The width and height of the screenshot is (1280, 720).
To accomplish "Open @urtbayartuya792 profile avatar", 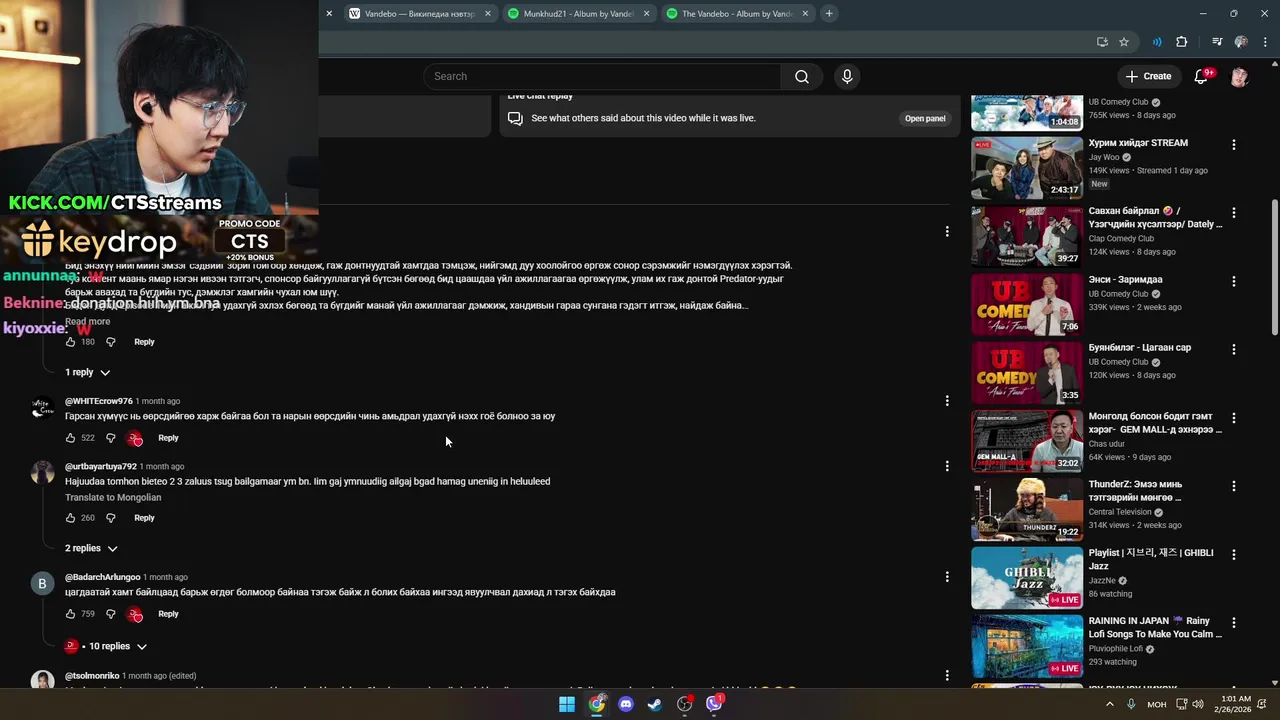I will pos(42,473).
